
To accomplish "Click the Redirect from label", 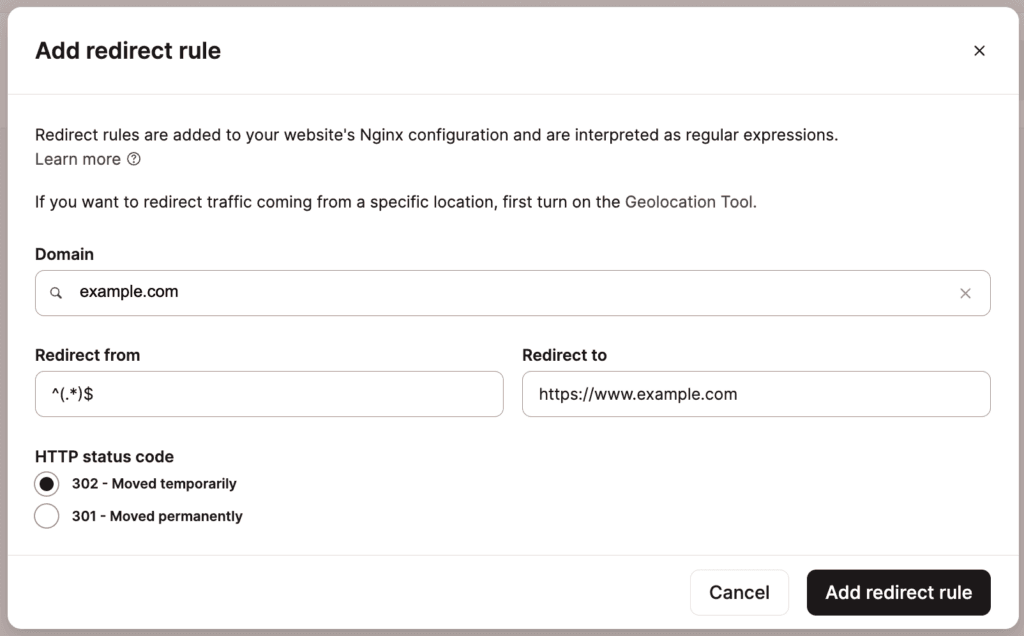I will [x=88, y=355].
